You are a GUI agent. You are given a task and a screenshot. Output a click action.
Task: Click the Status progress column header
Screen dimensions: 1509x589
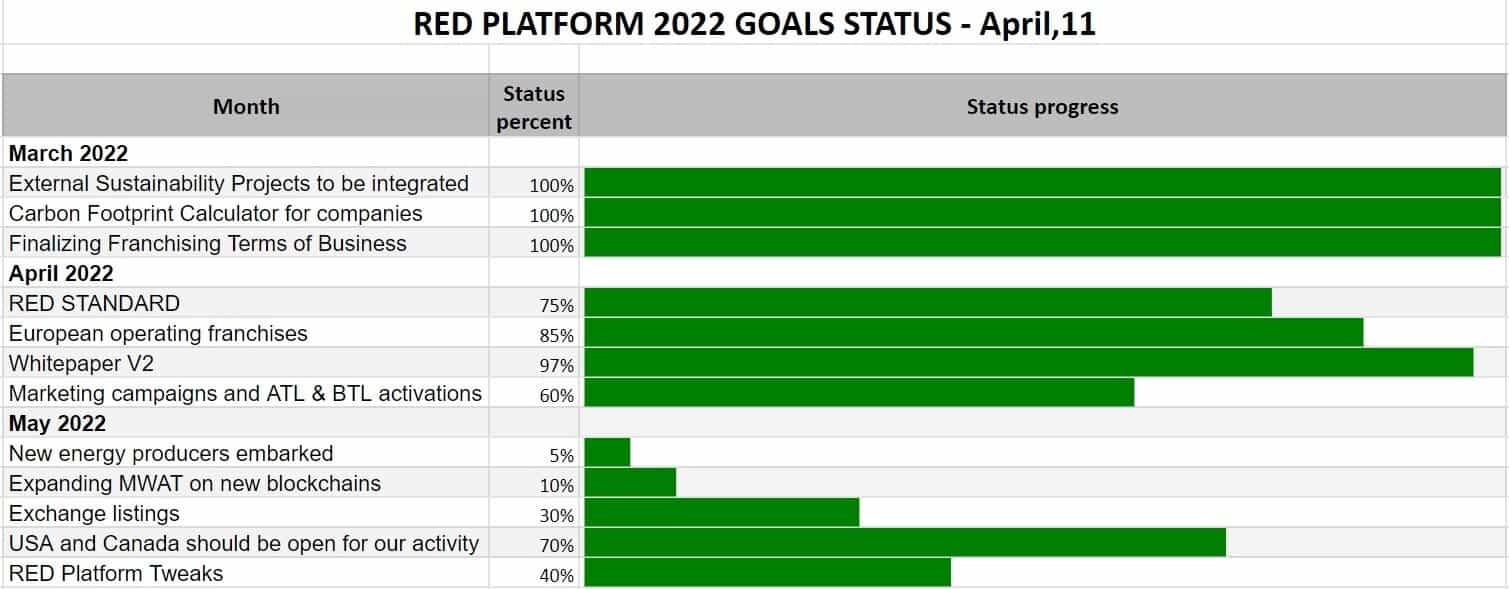[x=1042, y=106]
